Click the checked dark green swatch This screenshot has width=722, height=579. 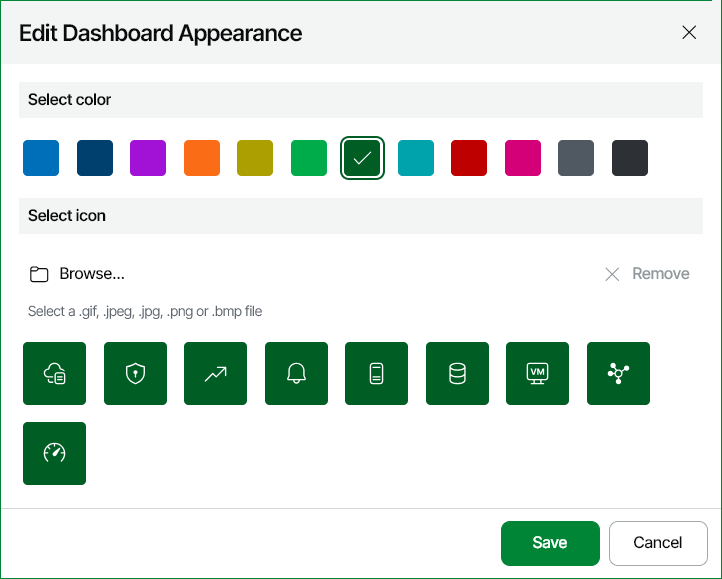pos(362,158)
